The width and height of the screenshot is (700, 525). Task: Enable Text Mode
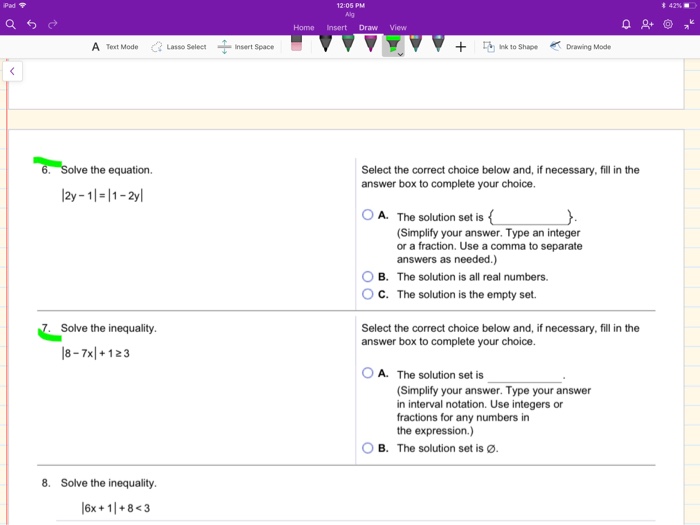(115, 47)
